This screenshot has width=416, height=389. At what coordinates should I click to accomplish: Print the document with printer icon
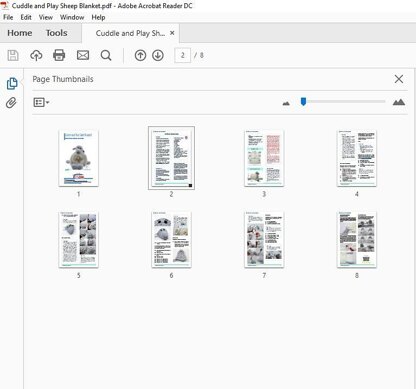[x=59, y=55]
